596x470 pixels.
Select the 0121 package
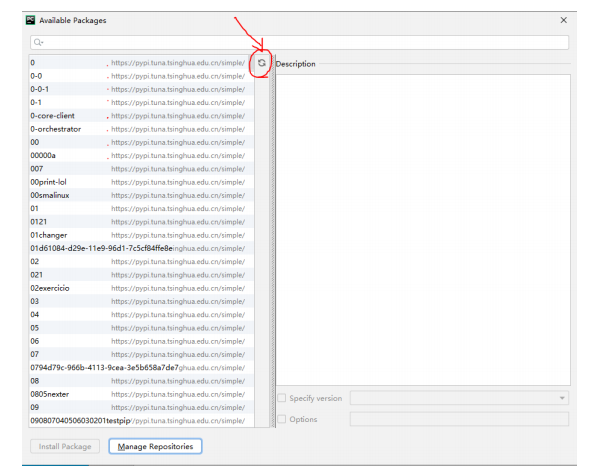tap(141, 222)
